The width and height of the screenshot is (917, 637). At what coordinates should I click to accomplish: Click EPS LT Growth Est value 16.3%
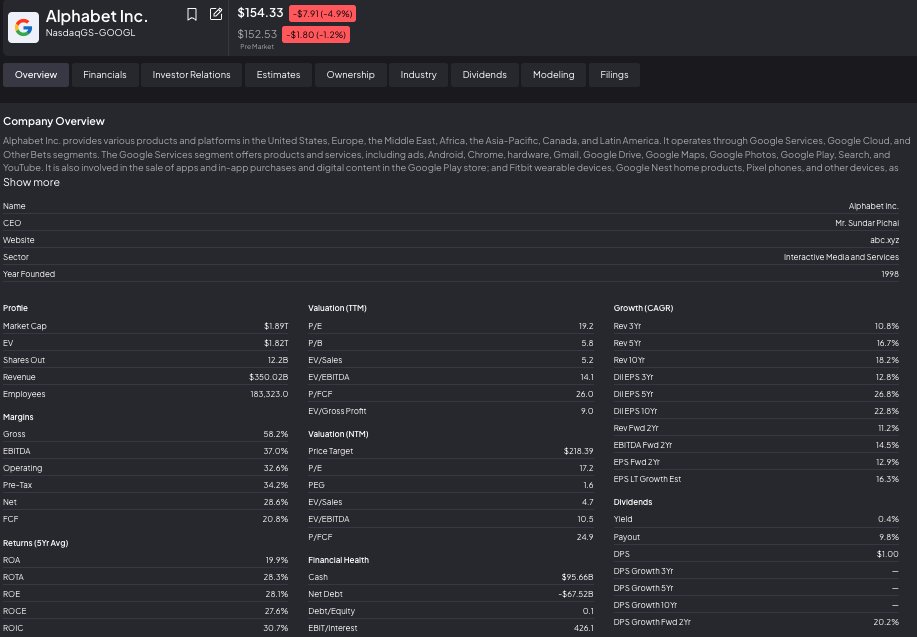pos(887,478)
